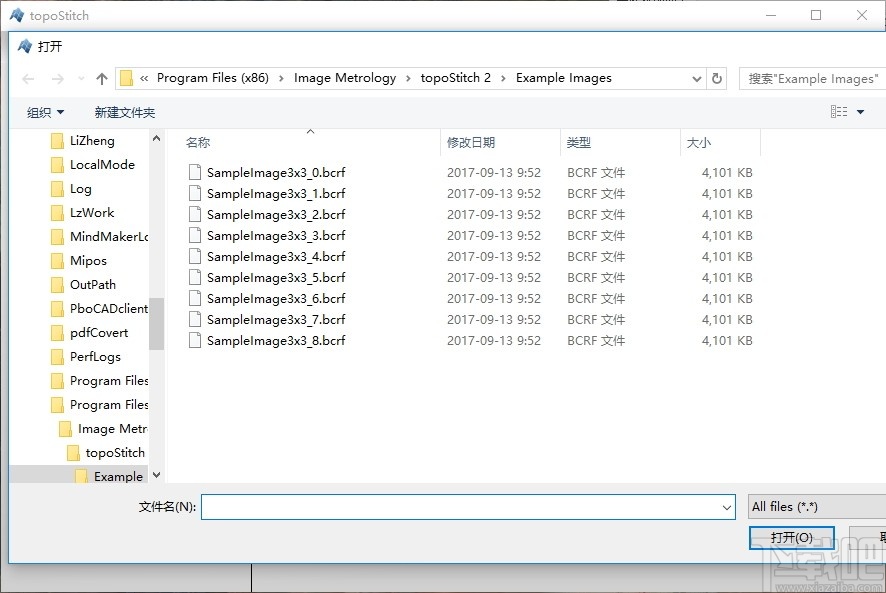
Task: Open recent locations dropdown arrow
Action: pos(81,79)
